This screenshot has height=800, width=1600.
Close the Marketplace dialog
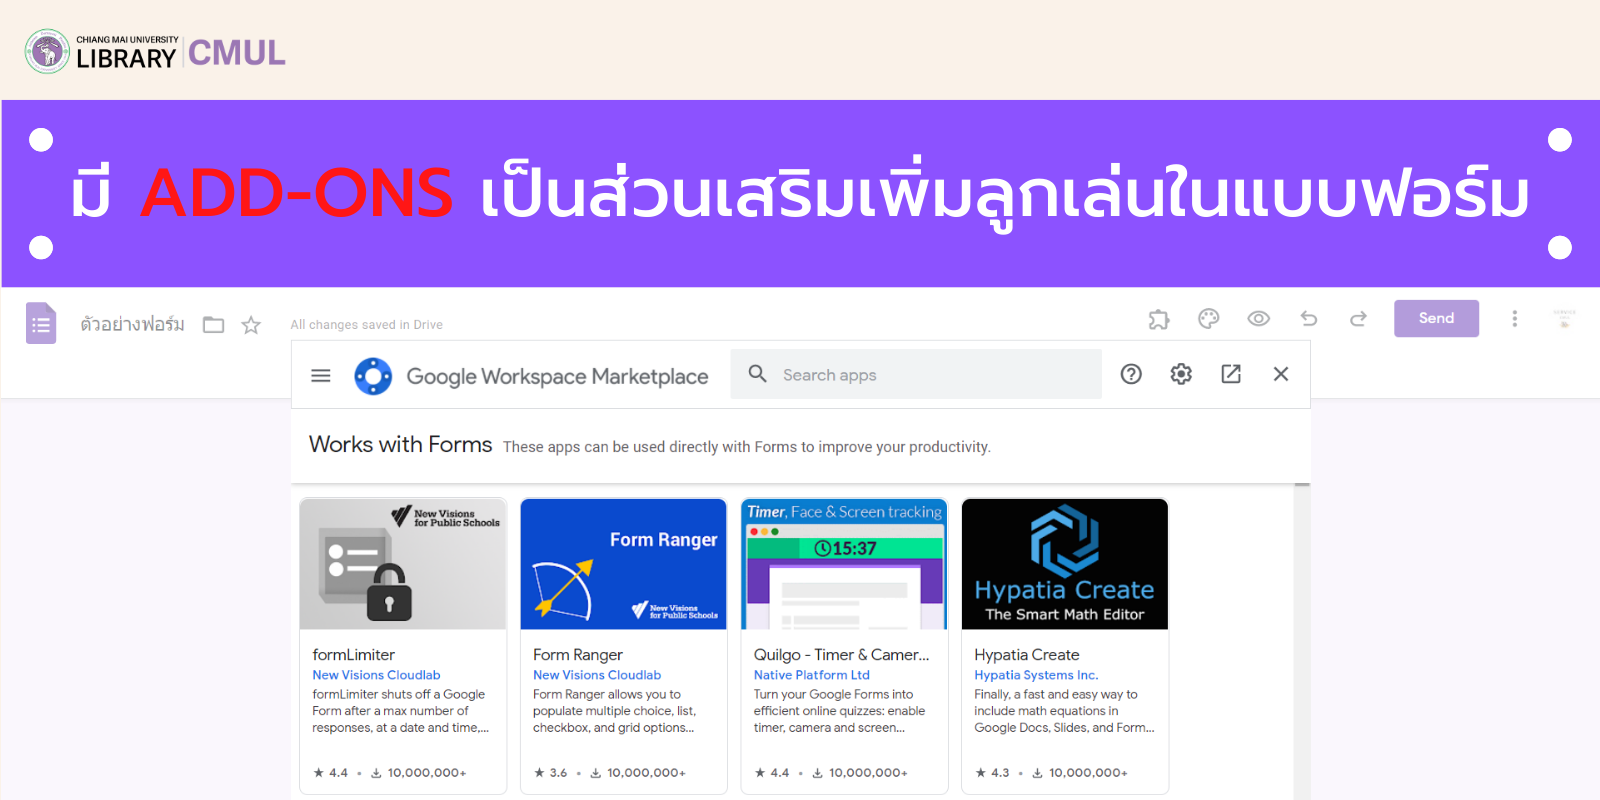(1281, 374)
